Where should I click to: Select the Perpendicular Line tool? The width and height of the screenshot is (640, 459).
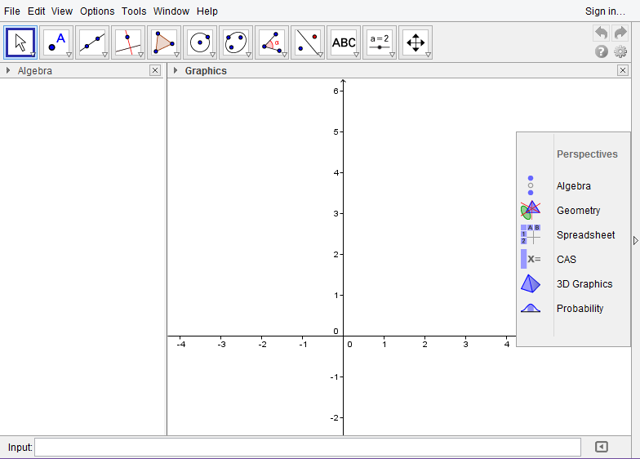tap(128, 42)
